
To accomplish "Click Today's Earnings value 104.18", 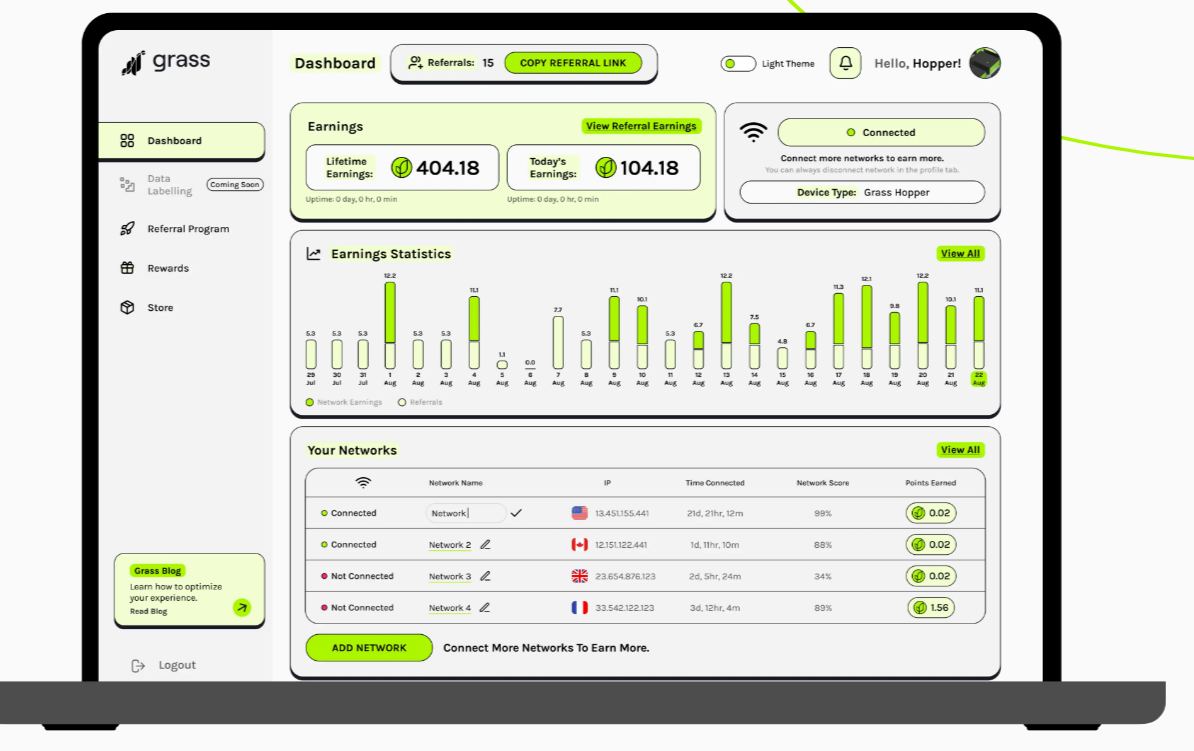I will (649, 168).
